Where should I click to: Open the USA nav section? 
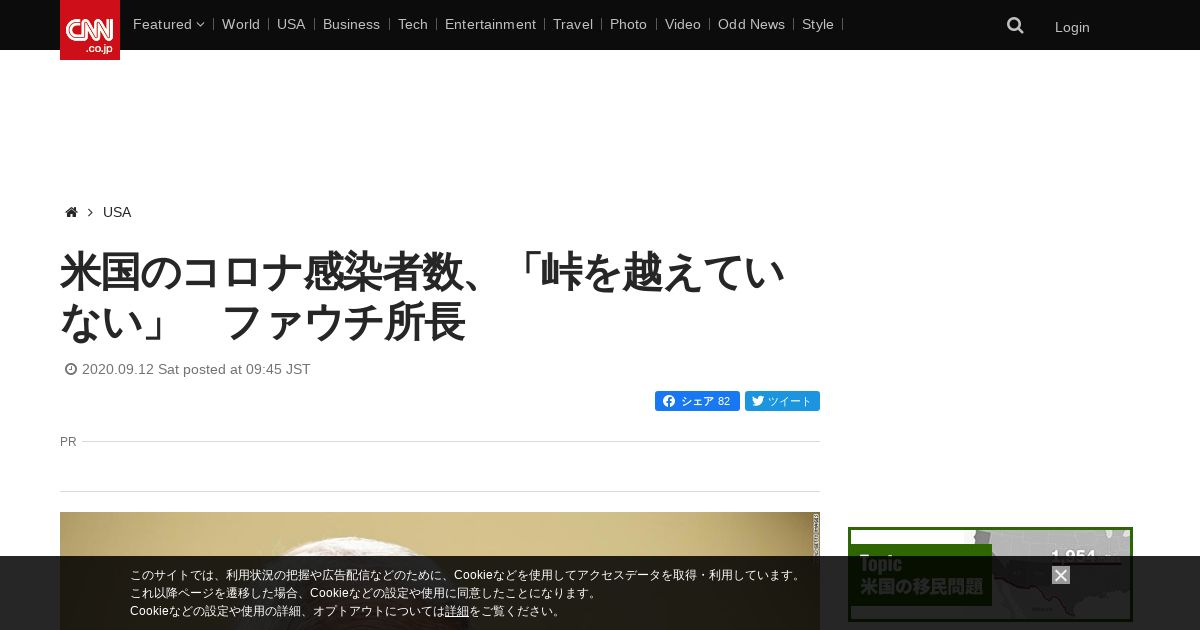click(291, 24)
